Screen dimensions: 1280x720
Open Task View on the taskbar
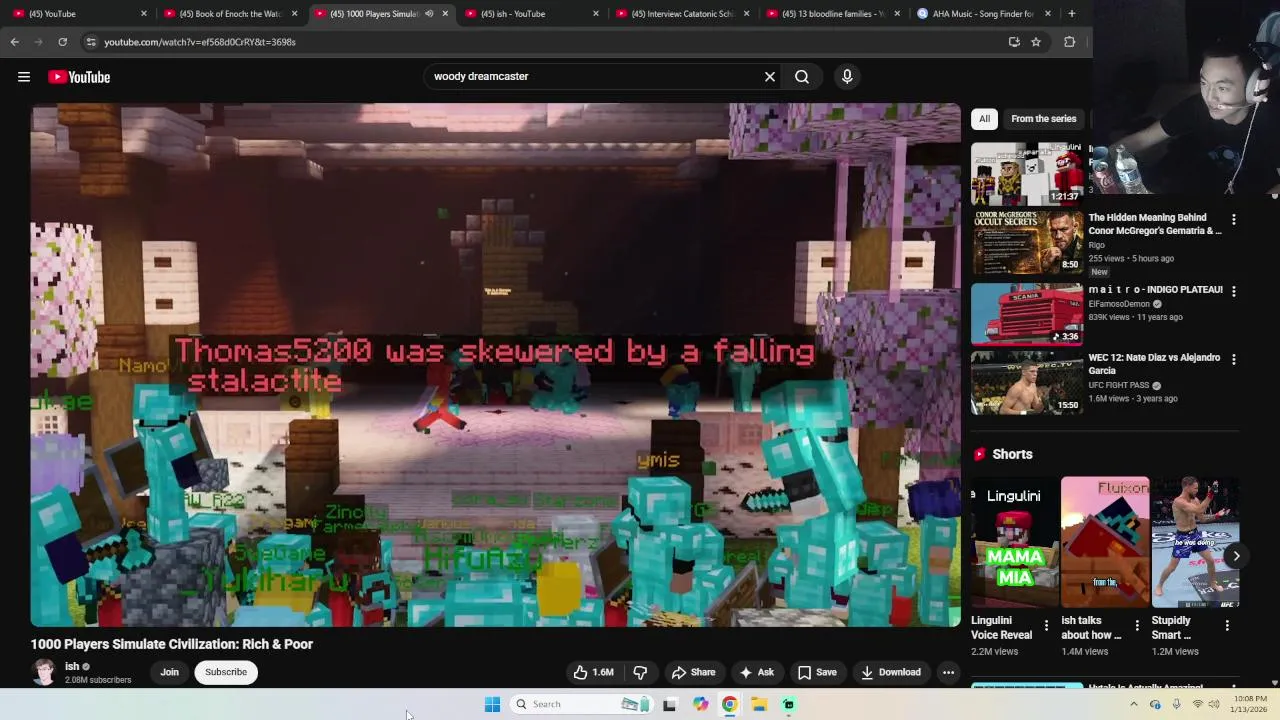coord(669,704)
